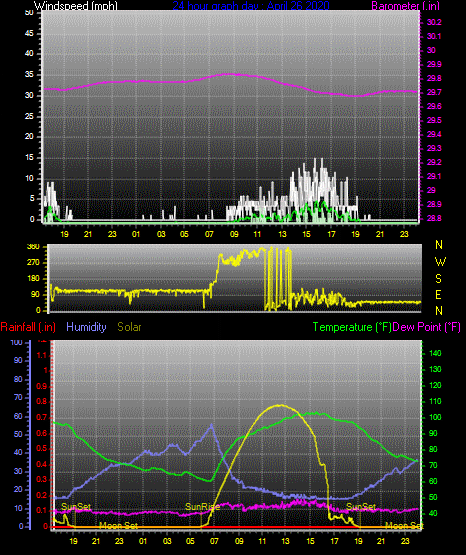Screen dimensions: 466x555
Task: Click the S compass letter
Action: pos(438,279)
